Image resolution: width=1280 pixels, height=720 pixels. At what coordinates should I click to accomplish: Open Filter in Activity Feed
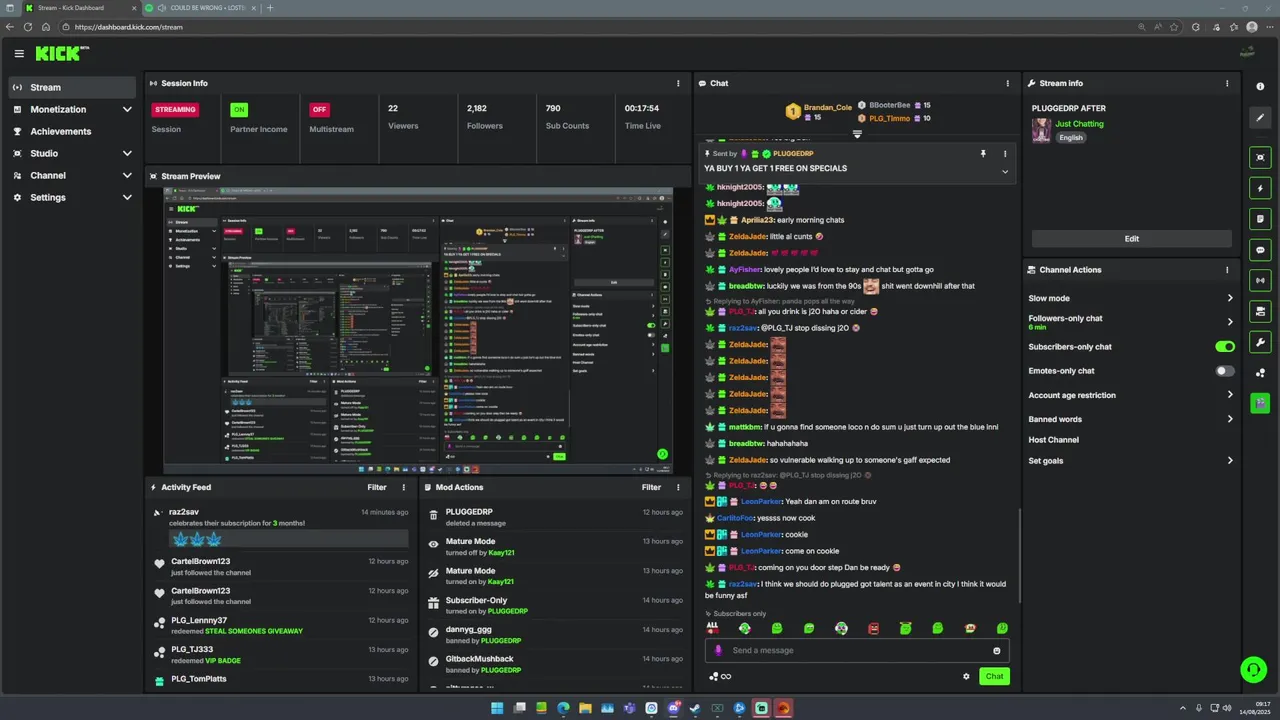pos(377,487)
